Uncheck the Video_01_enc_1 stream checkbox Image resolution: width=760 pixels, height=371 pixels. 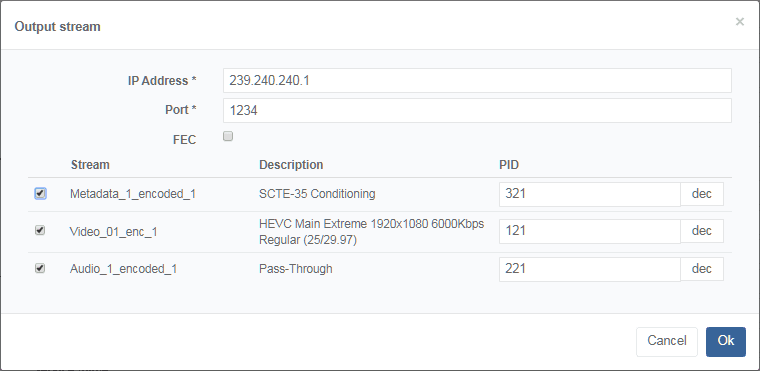coord(40,230)
